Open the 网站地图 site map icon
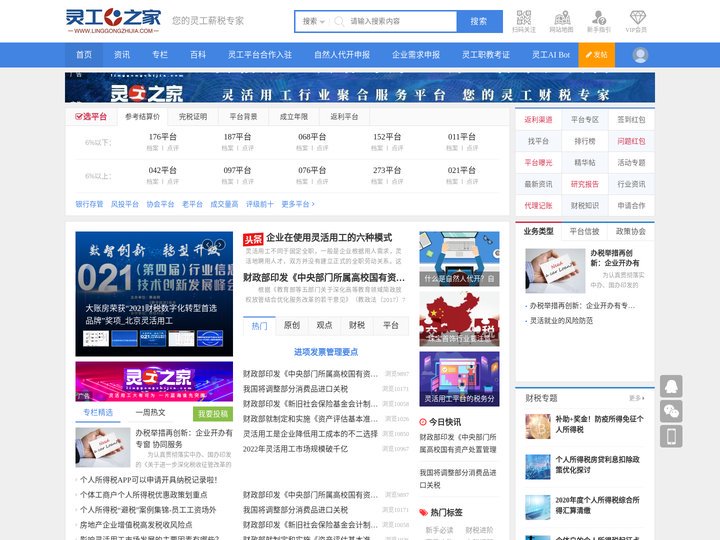The image size is (720, 540). 562,21
